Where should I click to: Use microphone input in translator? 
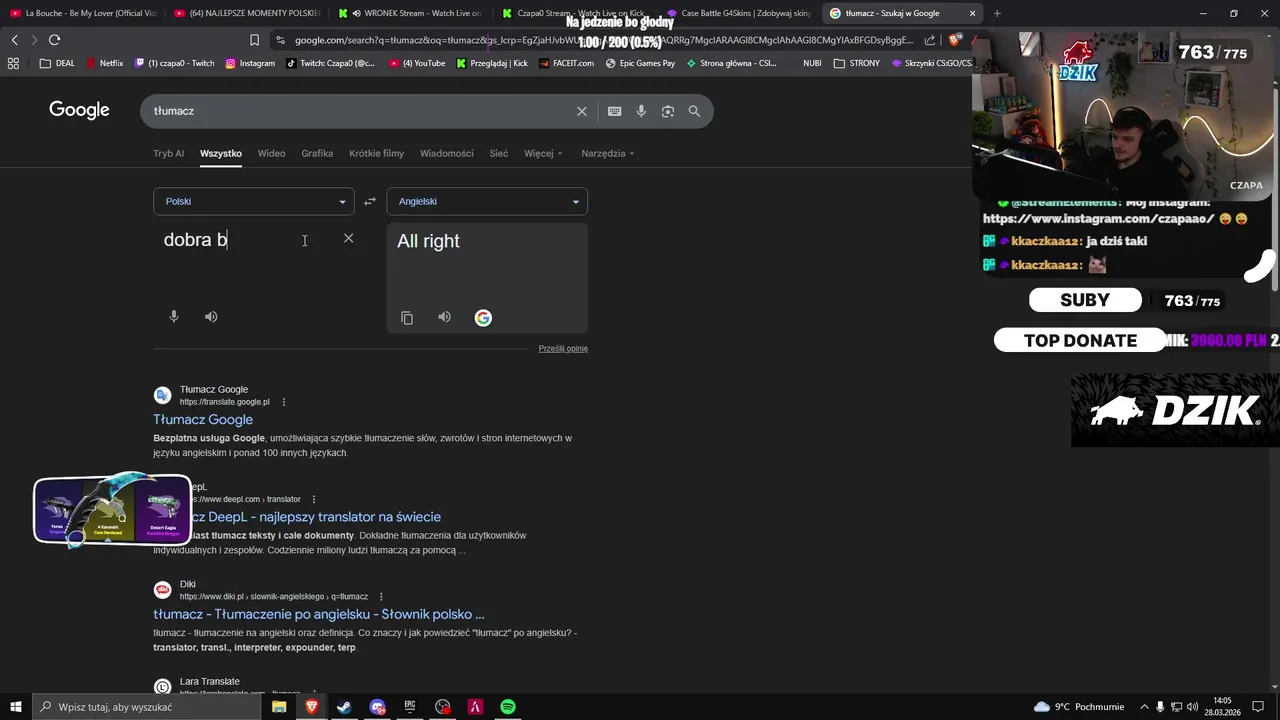click(174, 316)
